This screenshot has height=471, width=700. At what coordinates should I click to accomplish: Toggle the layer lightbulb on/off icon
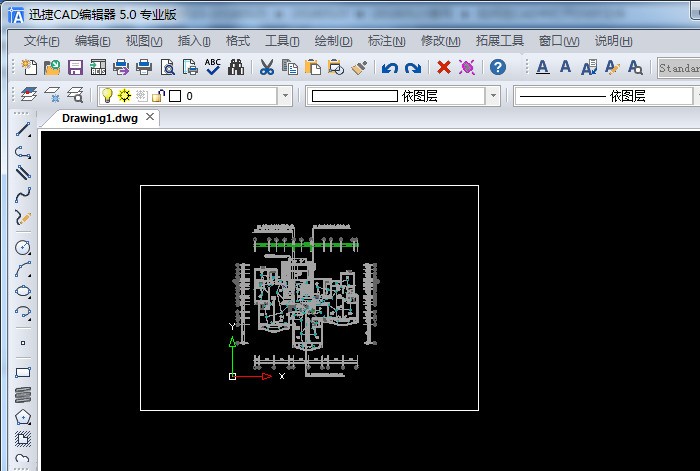(107, 96)
